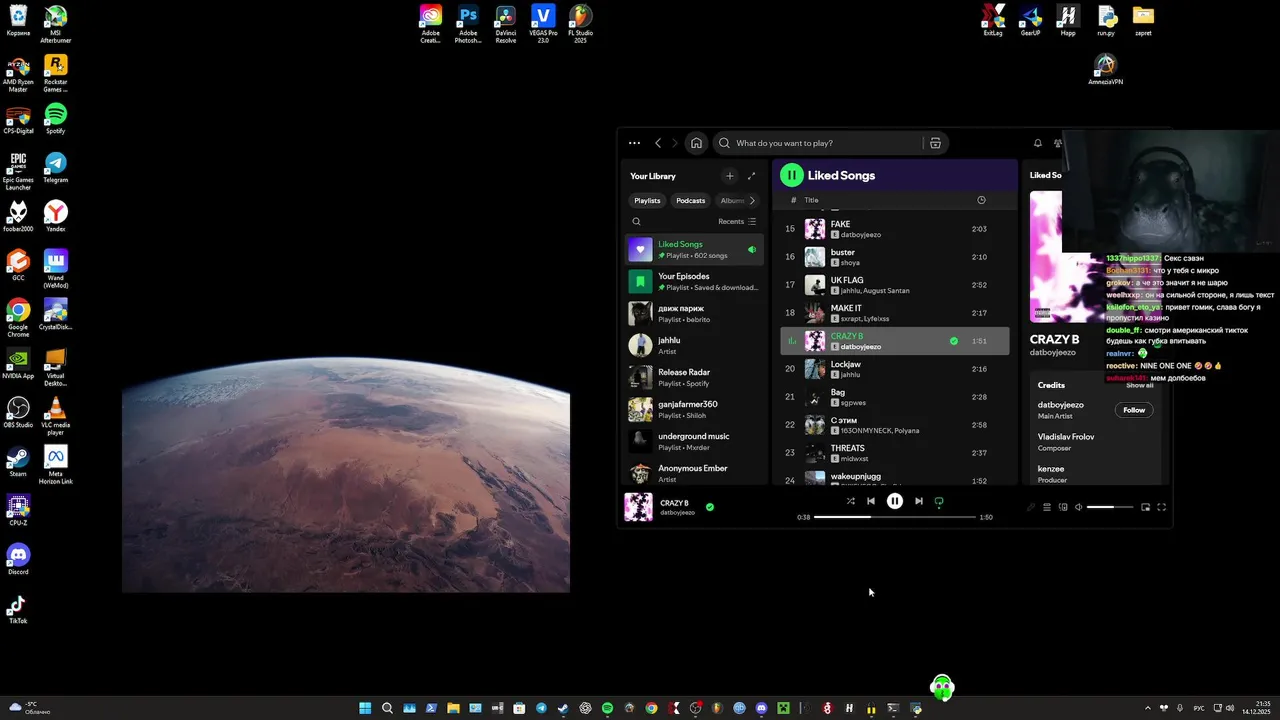Toggle liked checkmark in player bar
The width and height of the screenshot is (1280, 720).
point(710,507)
